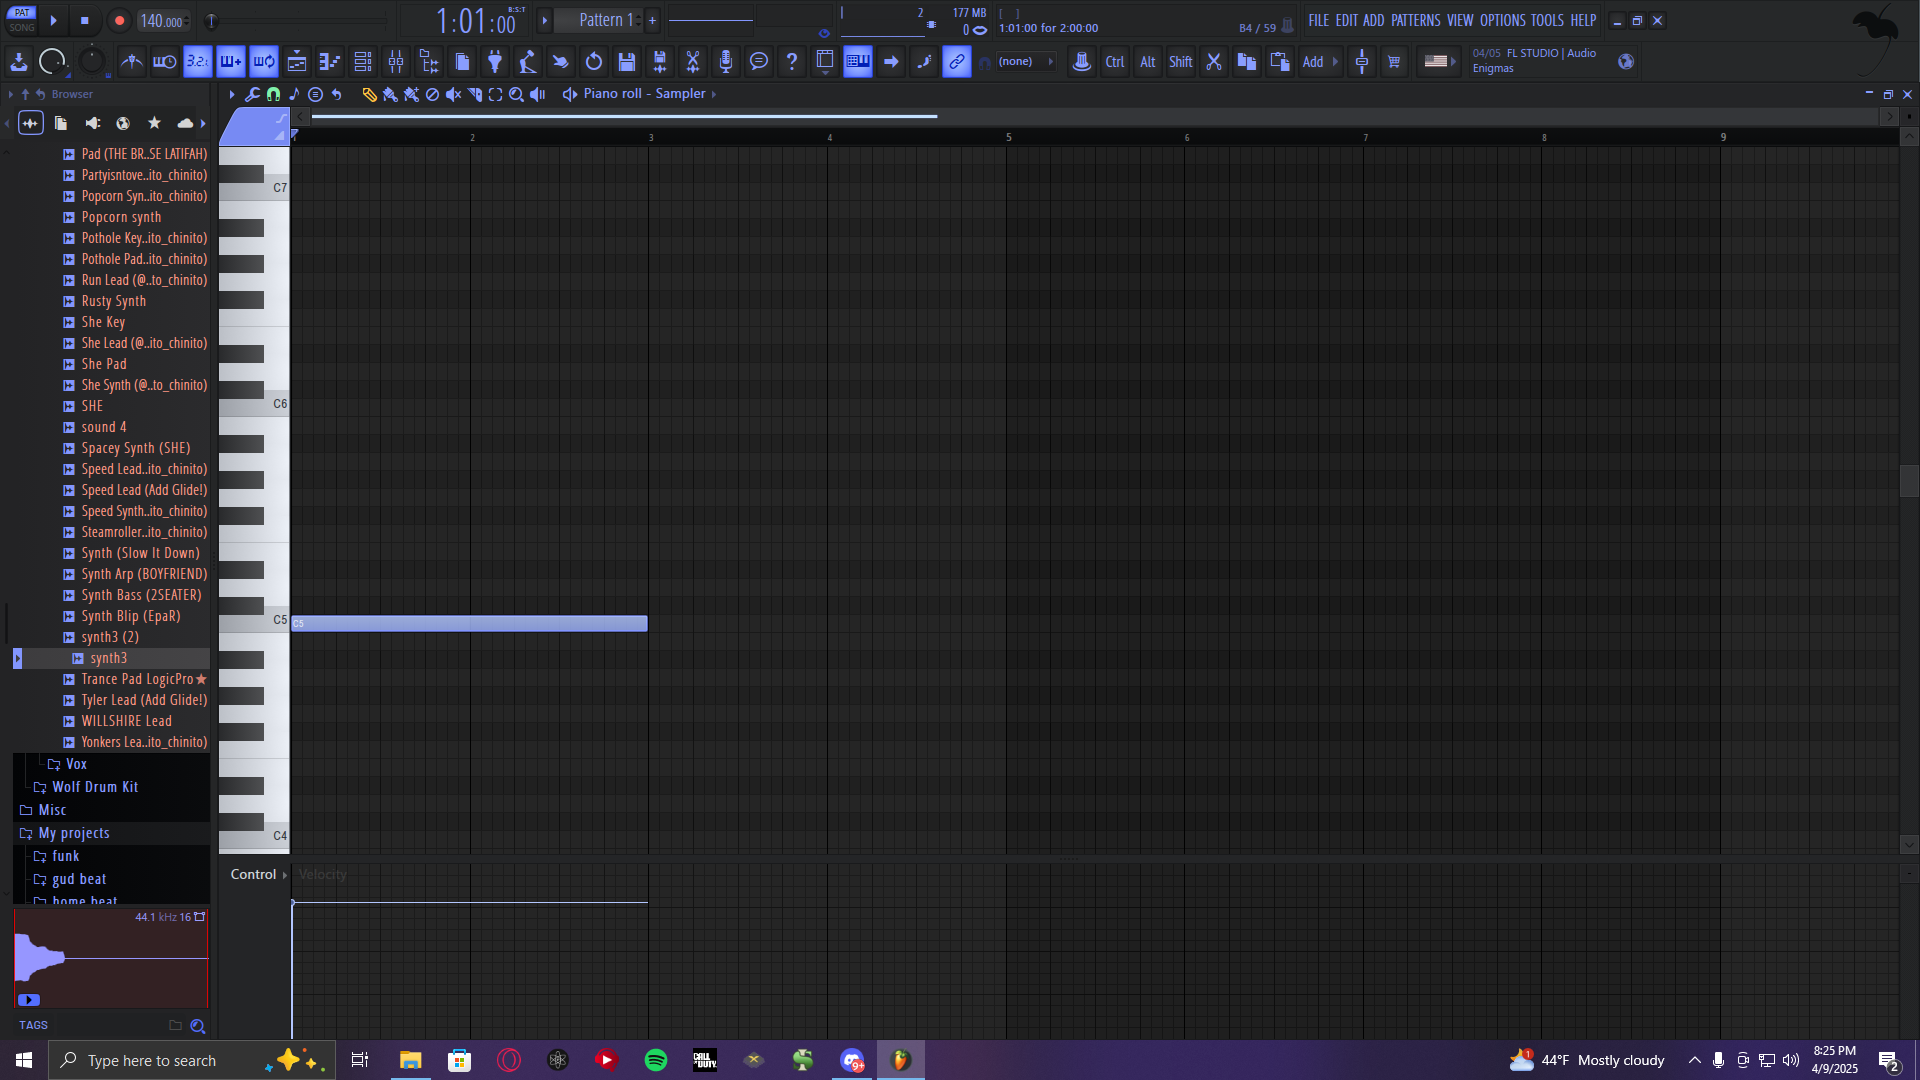Open the Control lane dropdown arrow

pyautogui.click(x=285, y=875)
